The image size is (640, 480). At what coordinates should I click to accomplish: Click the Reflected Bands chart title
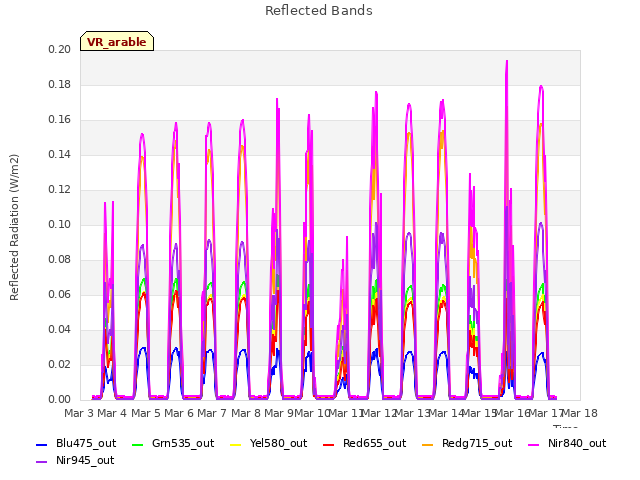coord(319,11)
